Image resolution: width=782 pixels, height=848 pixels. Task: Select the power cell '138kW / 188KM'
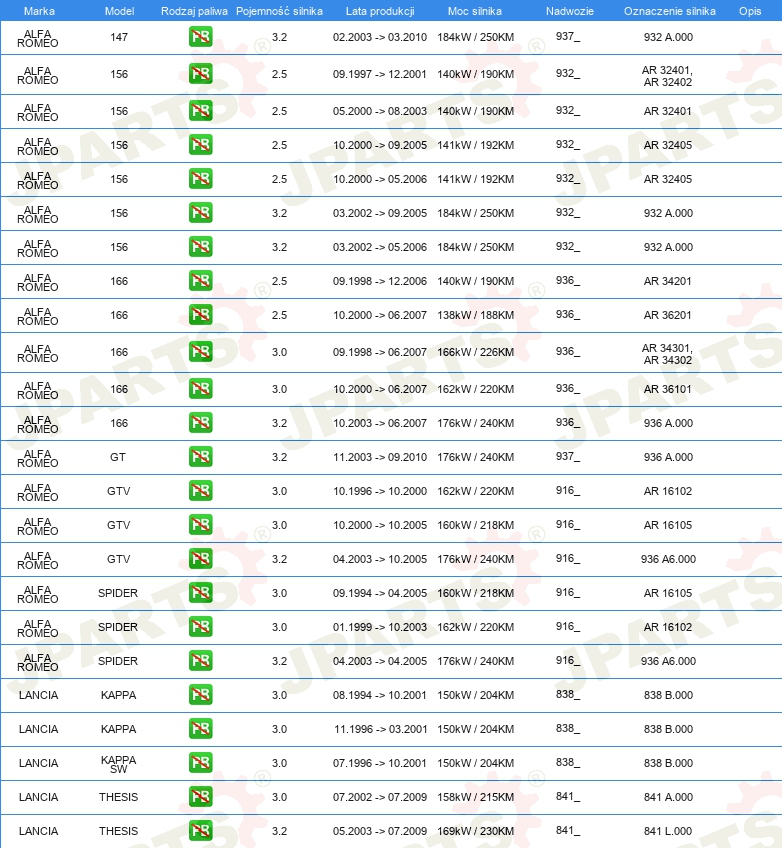(x=475, y=315)
